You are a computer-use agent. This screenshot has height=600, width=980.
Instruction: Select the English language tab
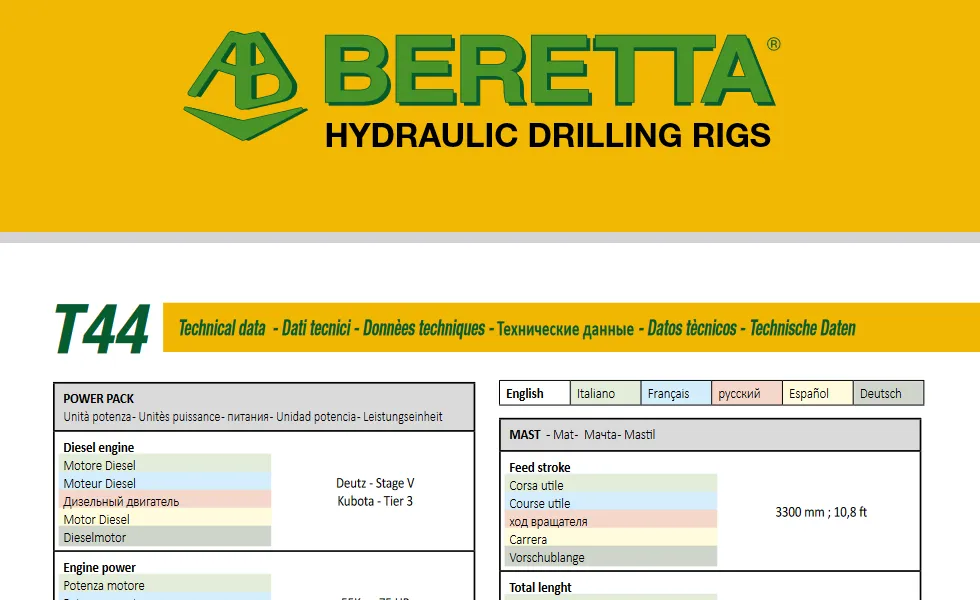tap(534, 393)
